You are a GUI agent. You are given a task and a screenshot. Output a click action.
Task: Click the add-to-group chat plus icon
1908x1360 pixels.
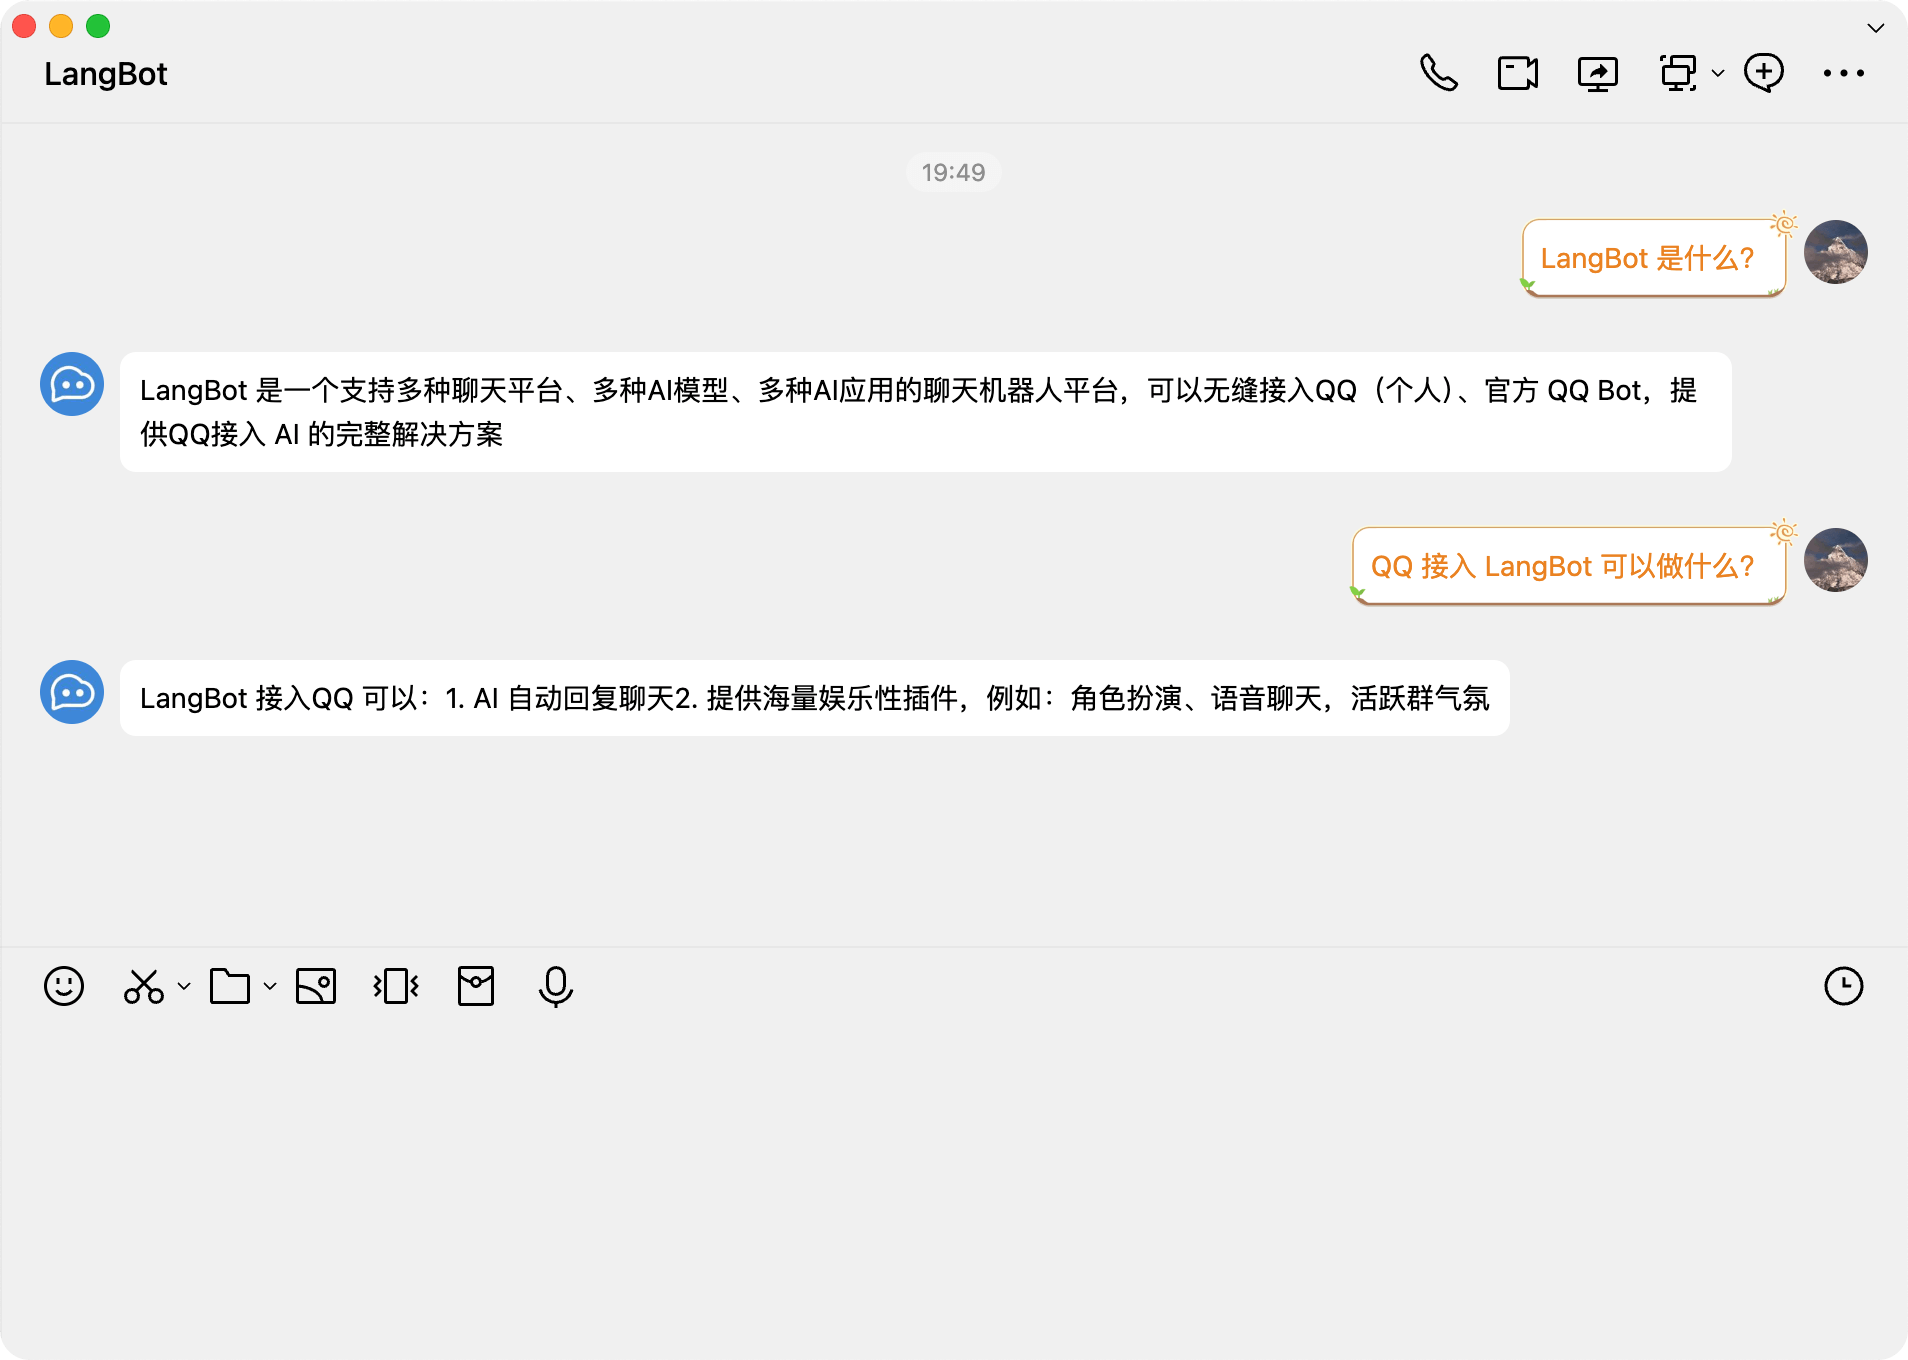point(1763,73)
